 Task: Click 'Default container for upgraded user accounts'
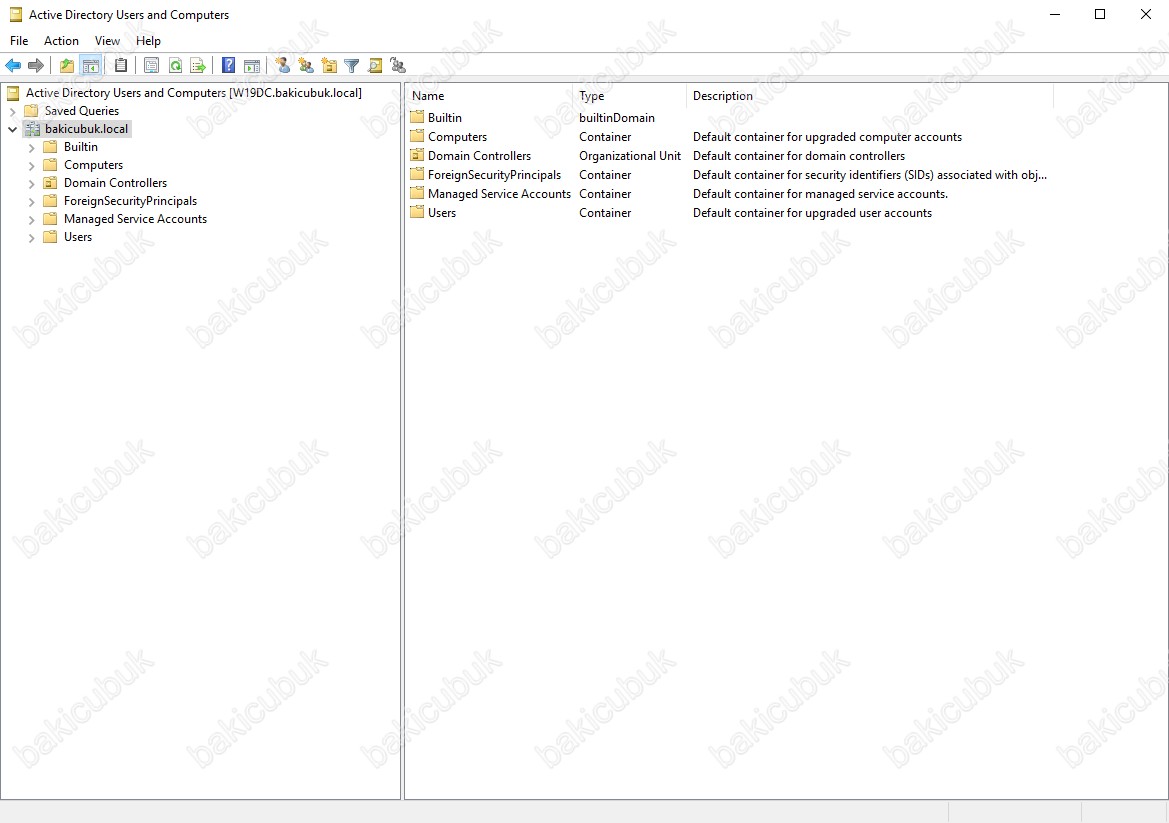click(x=812, y=213)
